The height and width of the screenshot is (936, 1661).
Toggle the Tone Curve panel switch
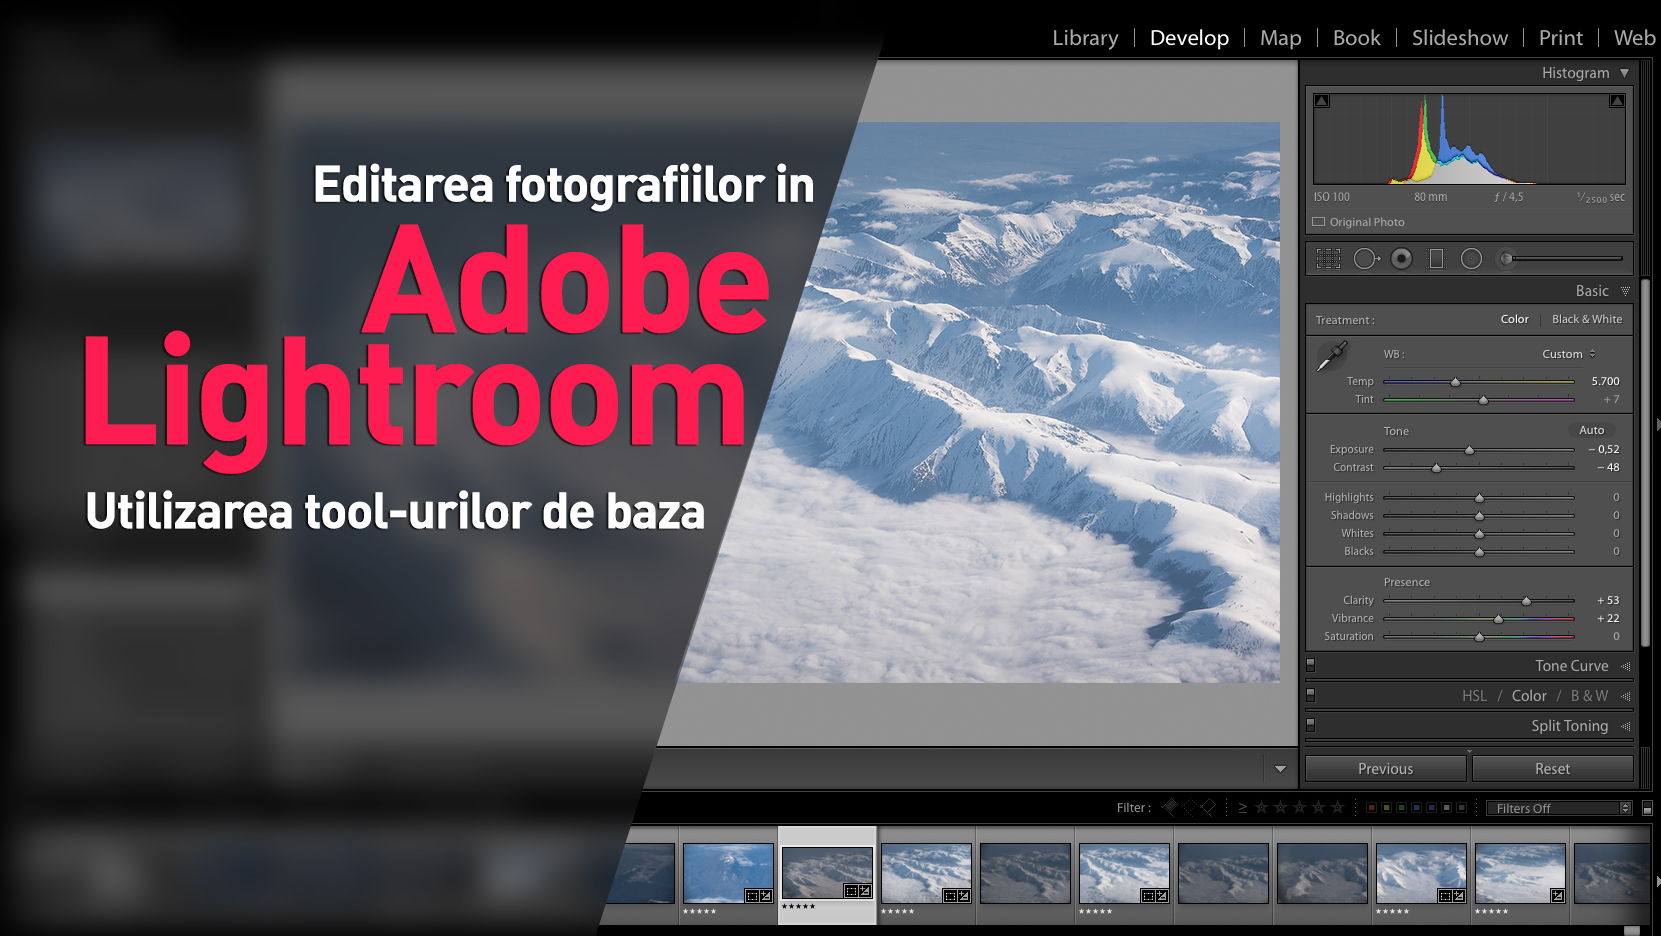pyautogui.click(x=1311, y=665)
